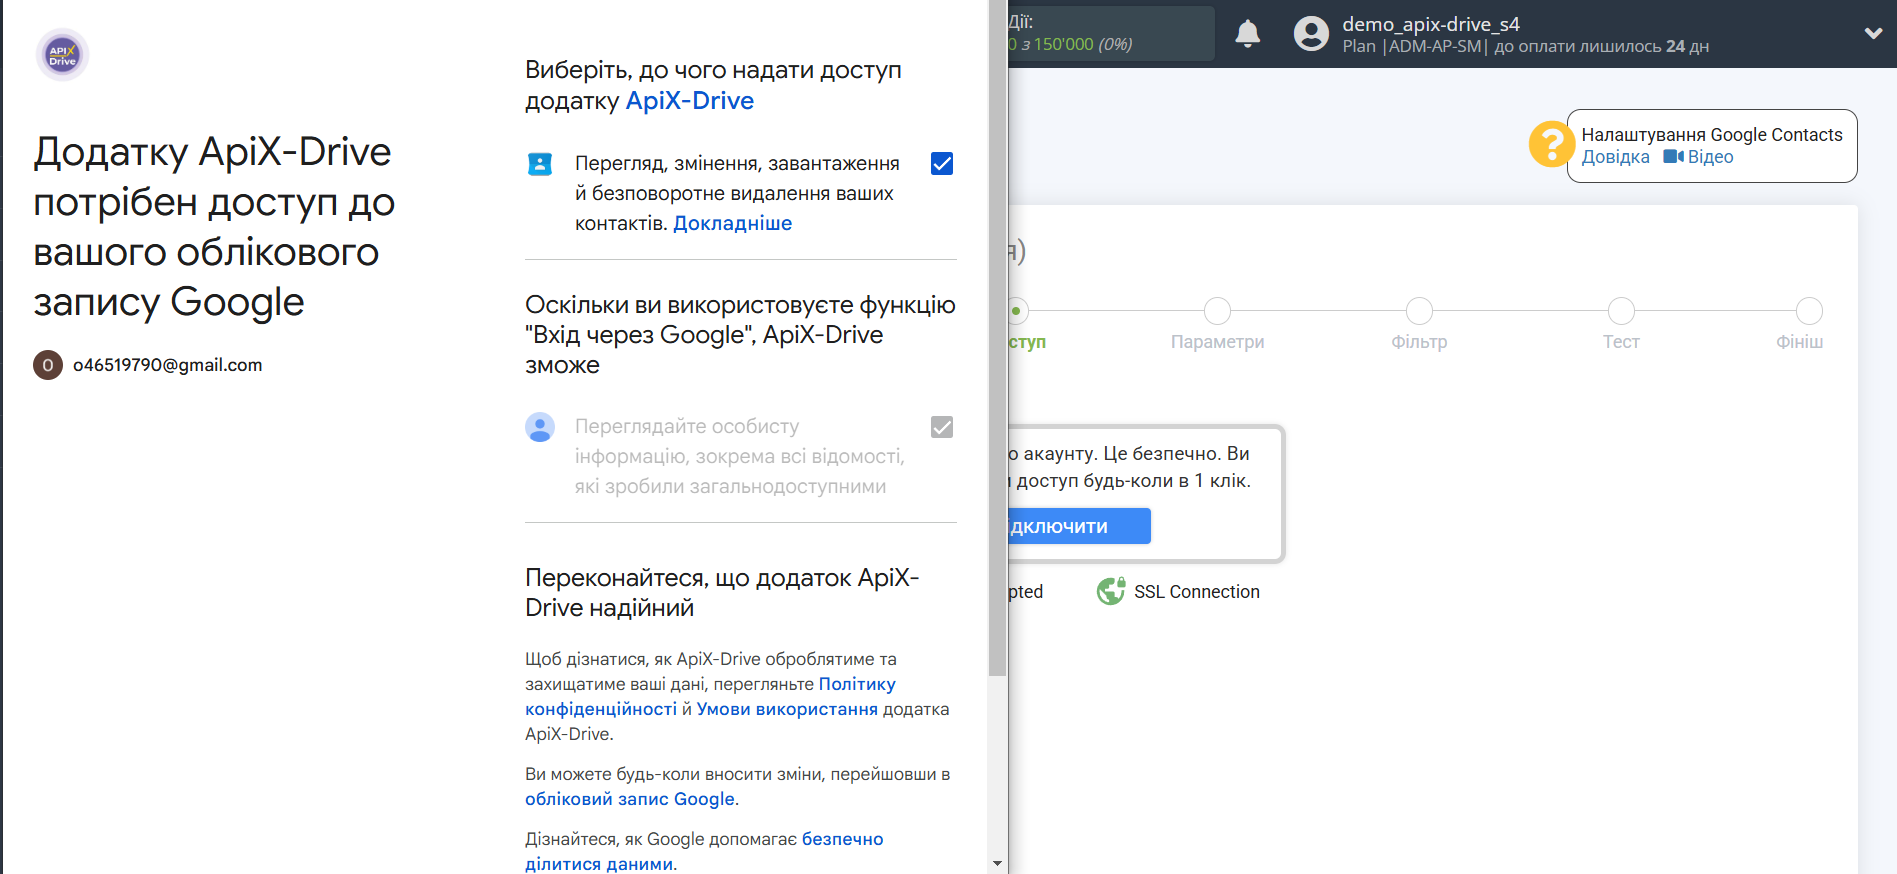1897x874 pixels.
Task: Open Політику конфіденційності link
Action: (710, 696)
